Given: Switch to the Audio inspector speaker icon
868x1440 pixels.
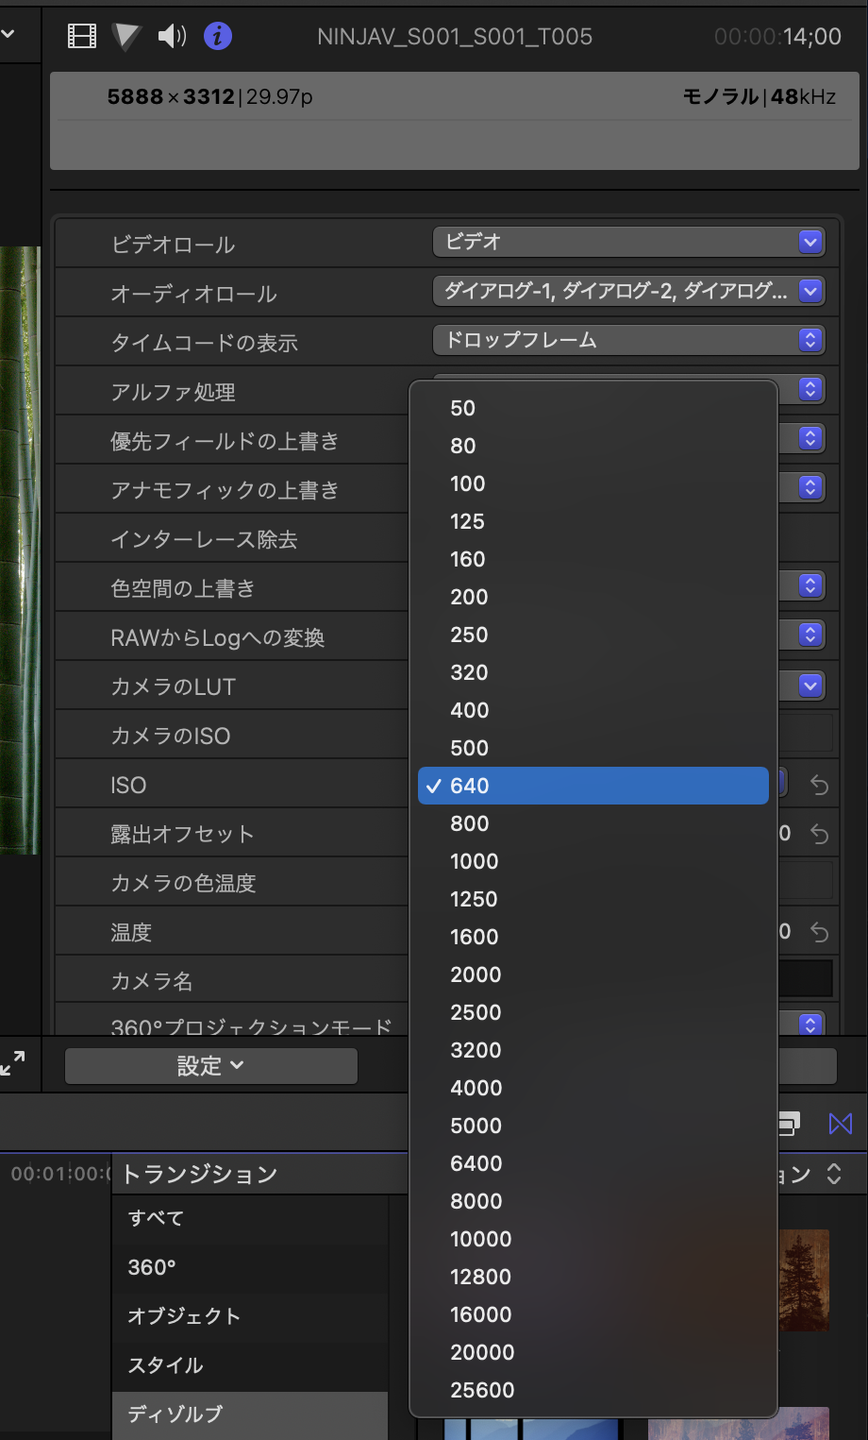Looking at the screenshot, I should (x=172, y=37).
